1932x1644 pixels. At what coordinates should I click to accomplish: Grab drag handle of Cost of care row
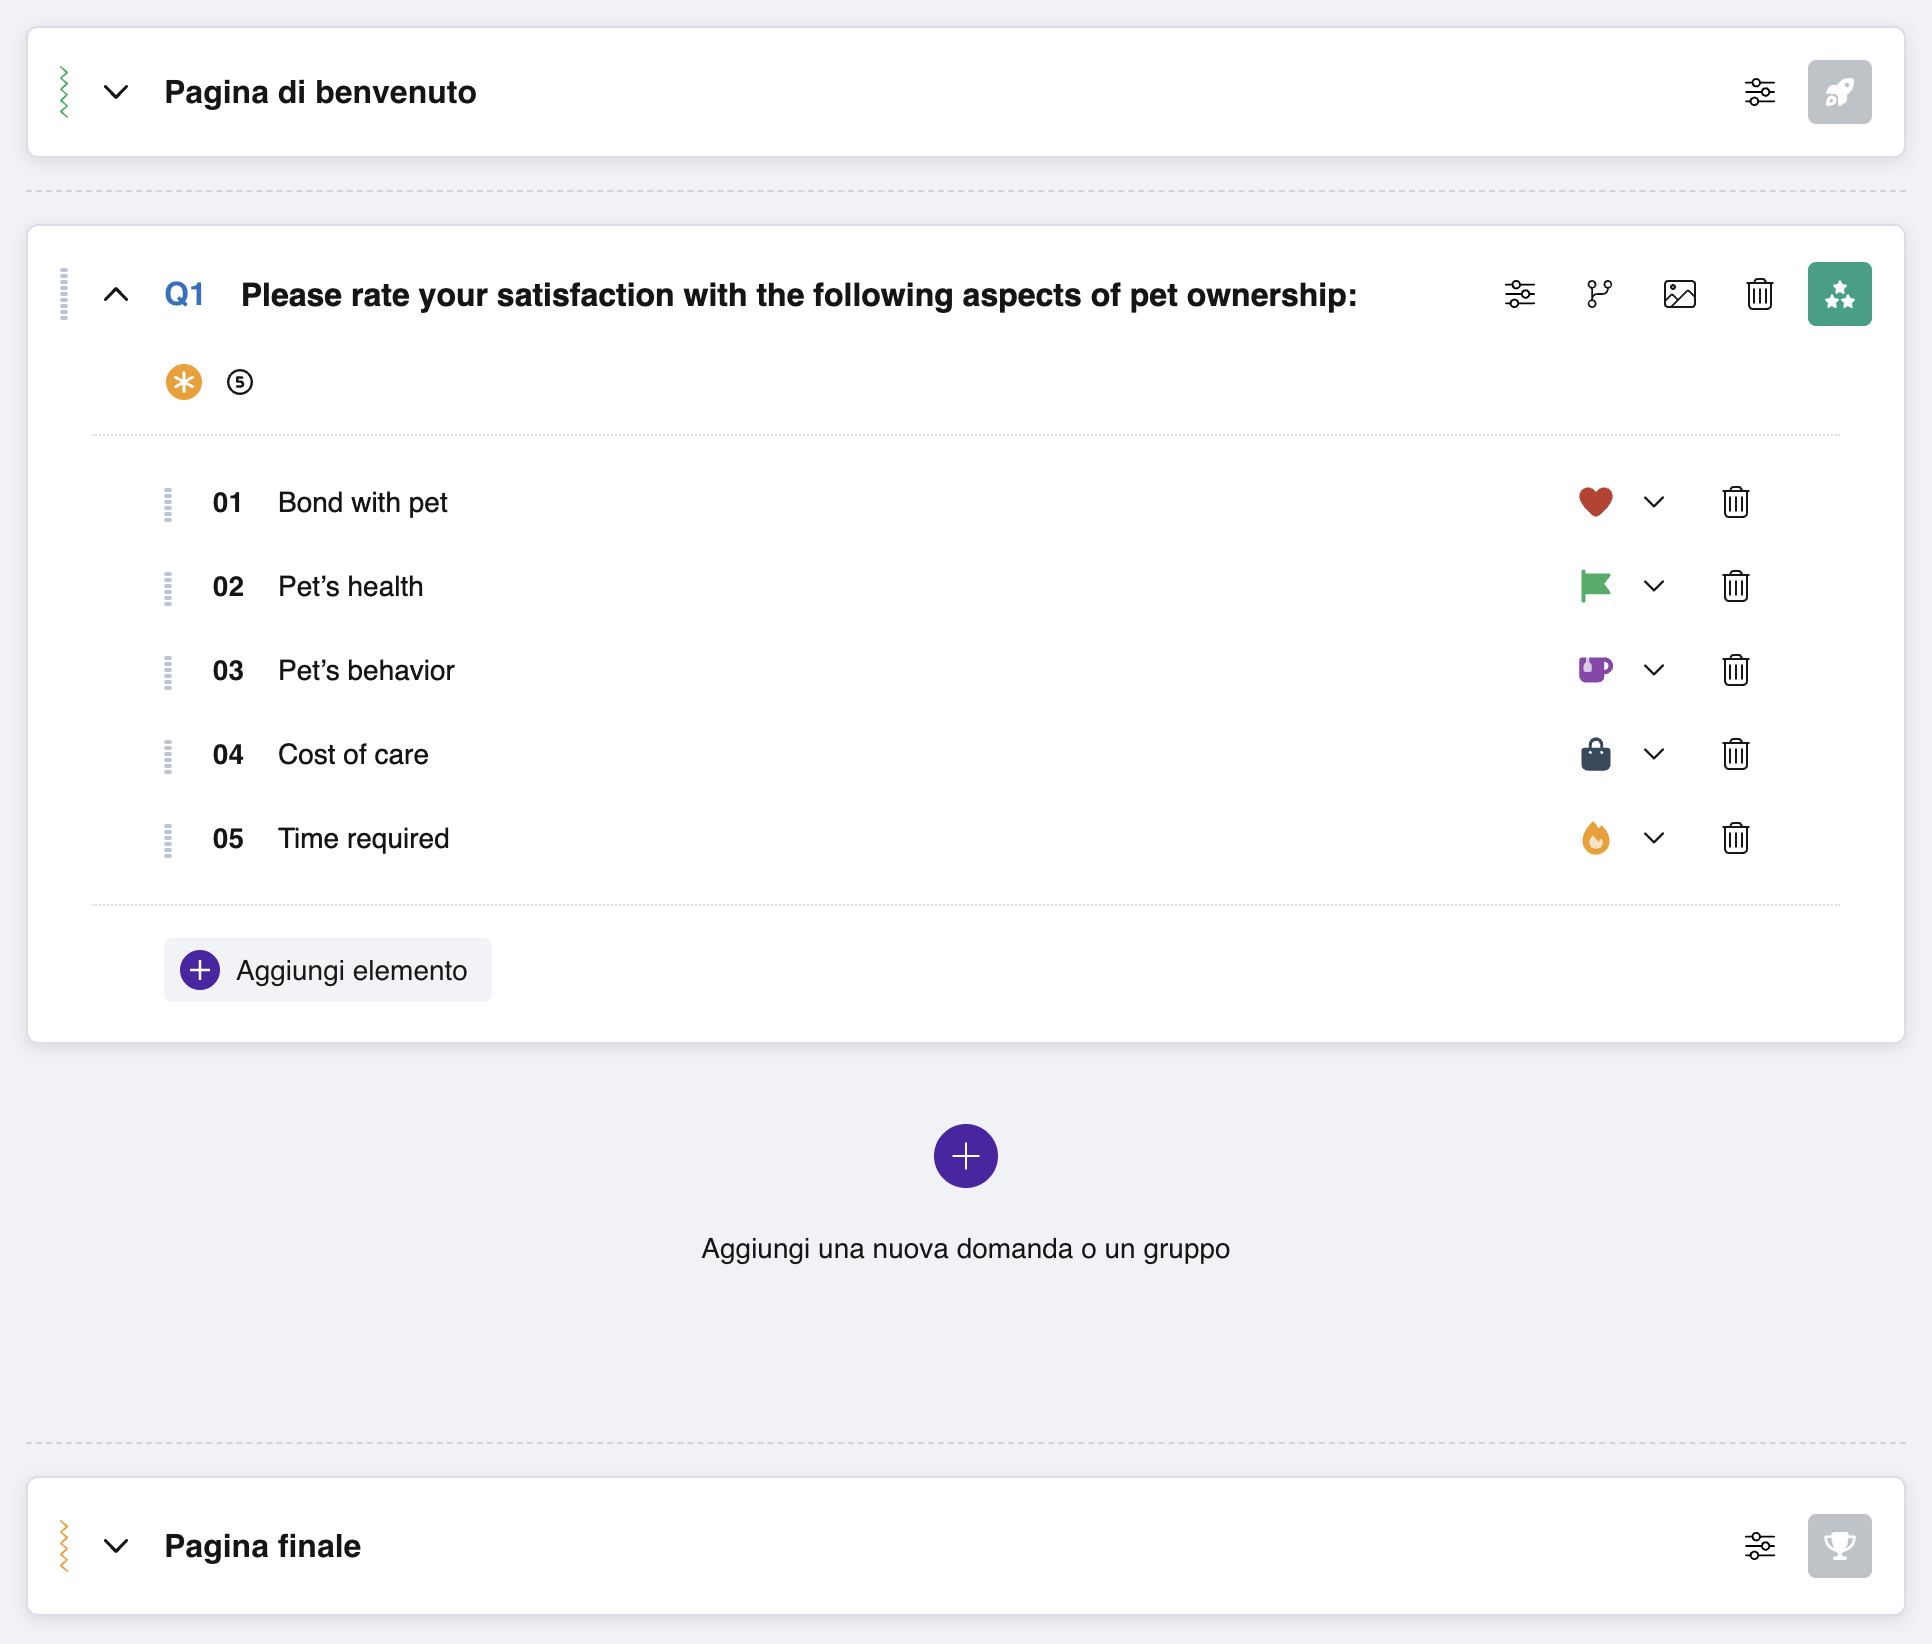[168, 756]
